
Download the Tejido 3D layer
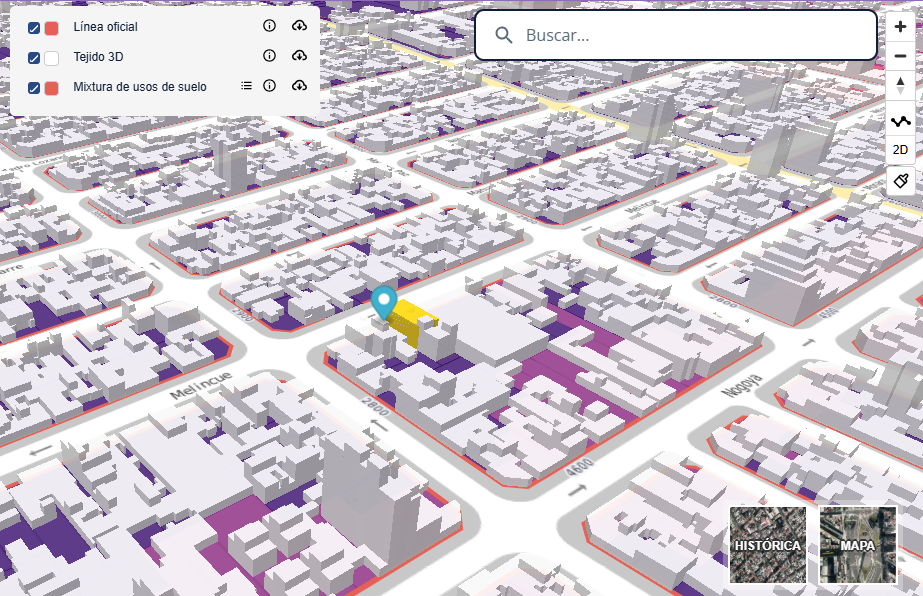point(299,57)
